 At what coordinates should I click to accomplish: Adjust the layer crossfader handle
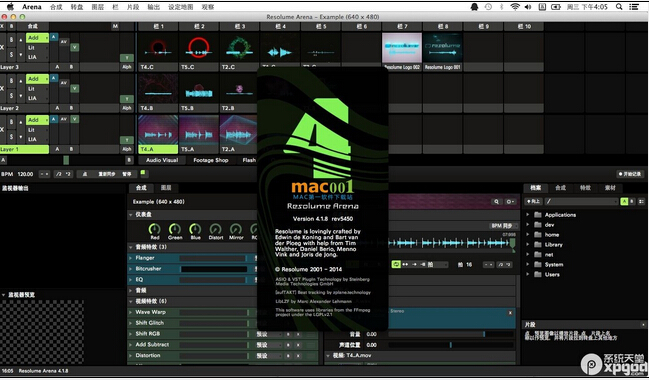tap(66, 160)
